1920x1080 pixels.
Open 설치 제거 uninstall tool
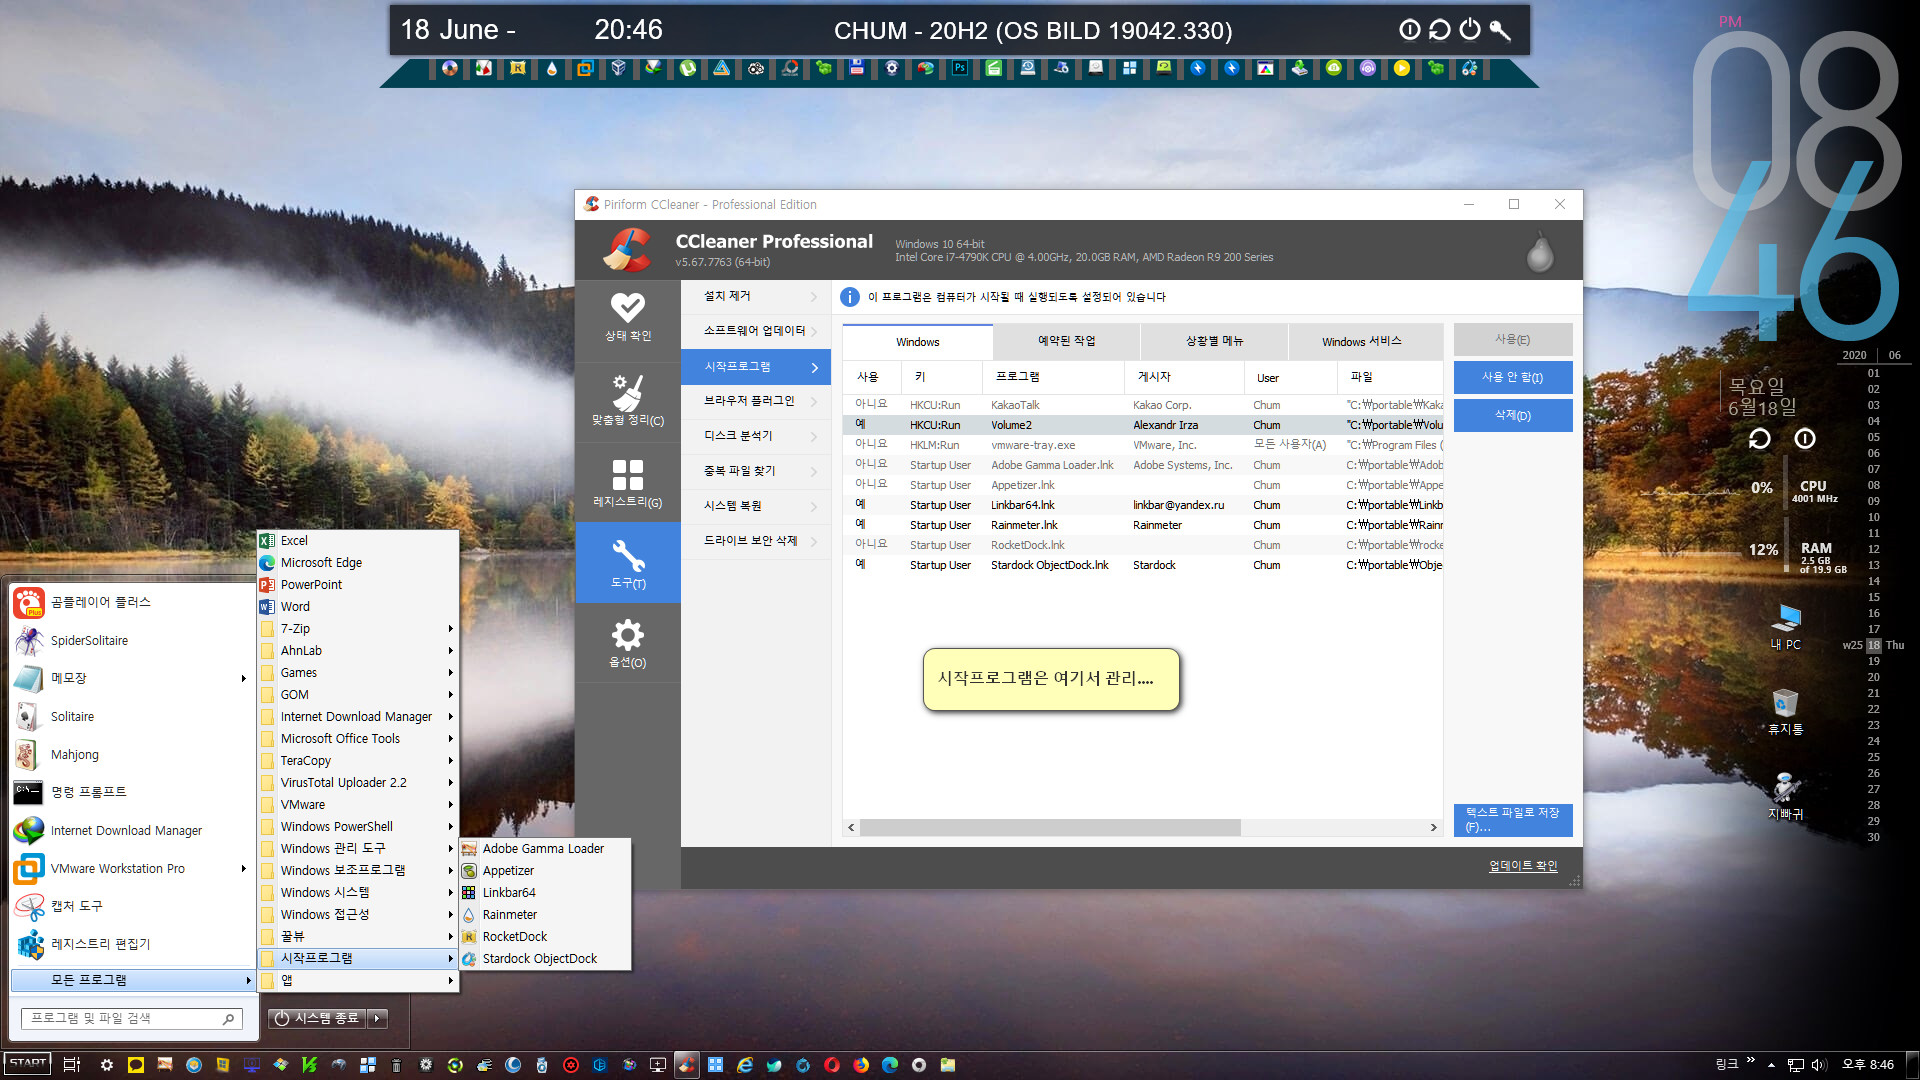(x=756, y=296)
